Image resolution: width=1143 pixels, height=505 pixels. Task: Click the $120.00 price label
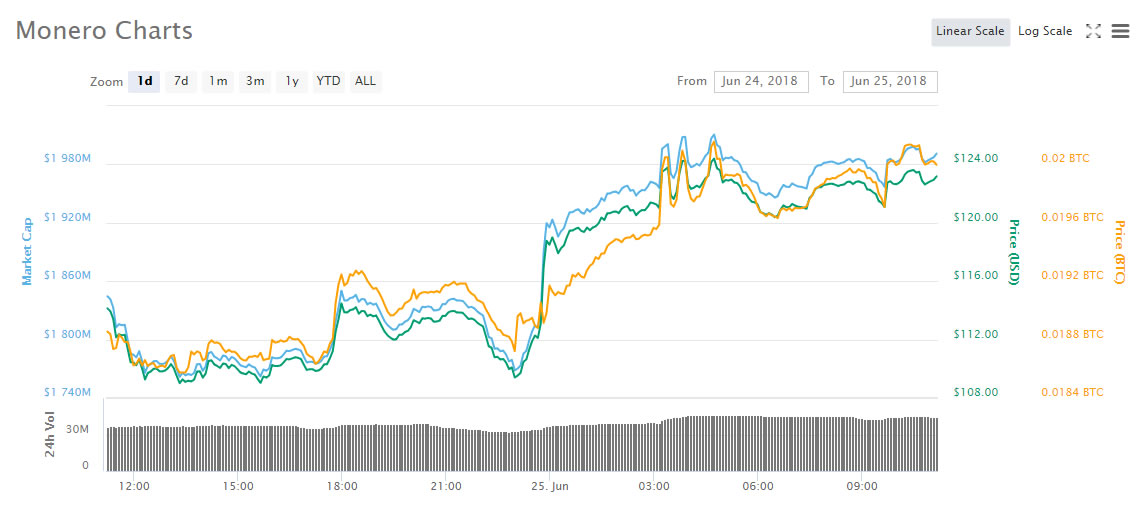click(x=976, y=217)
